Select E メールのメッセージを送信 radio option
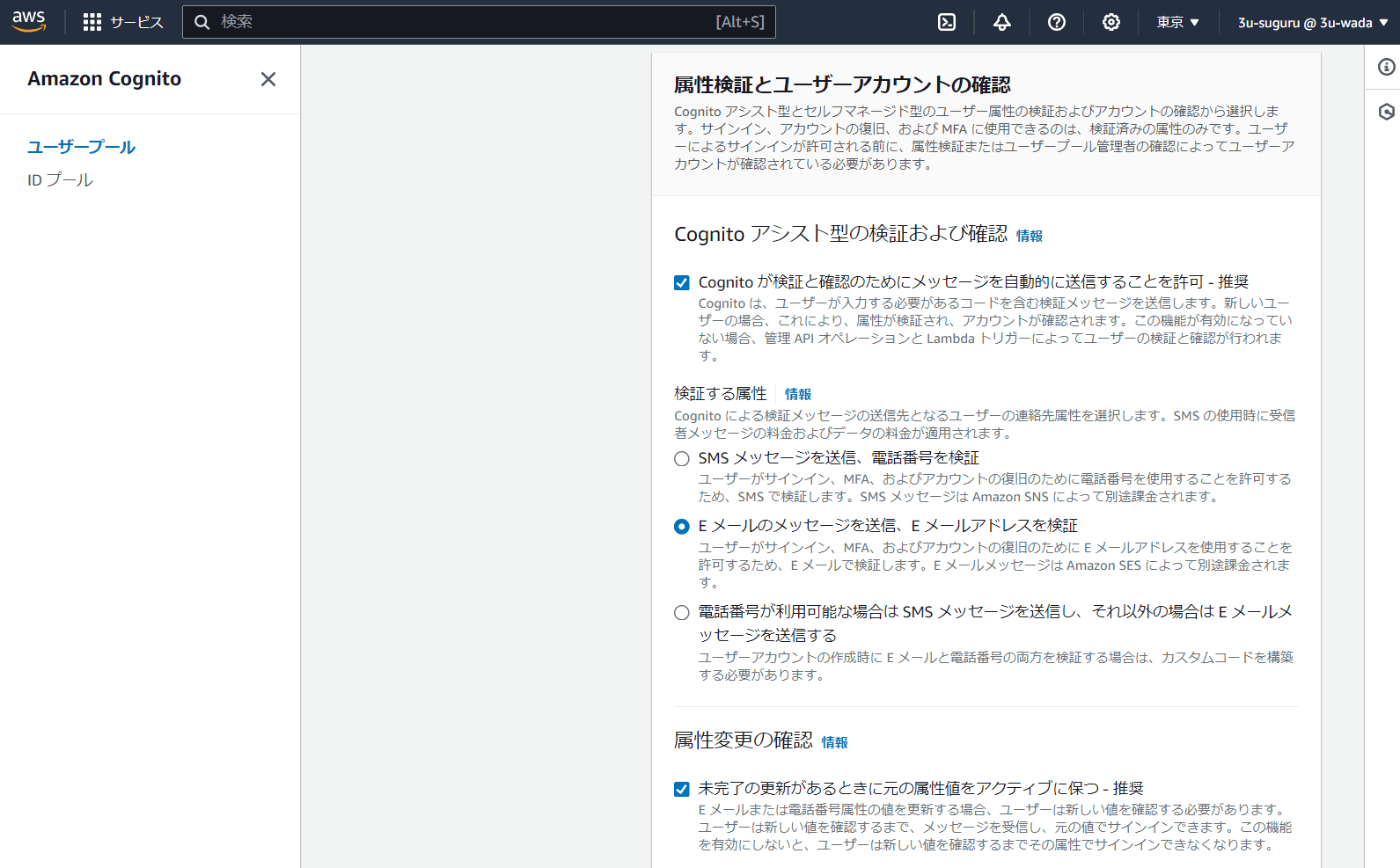1400x868 pixels. [x=682, y=526]
